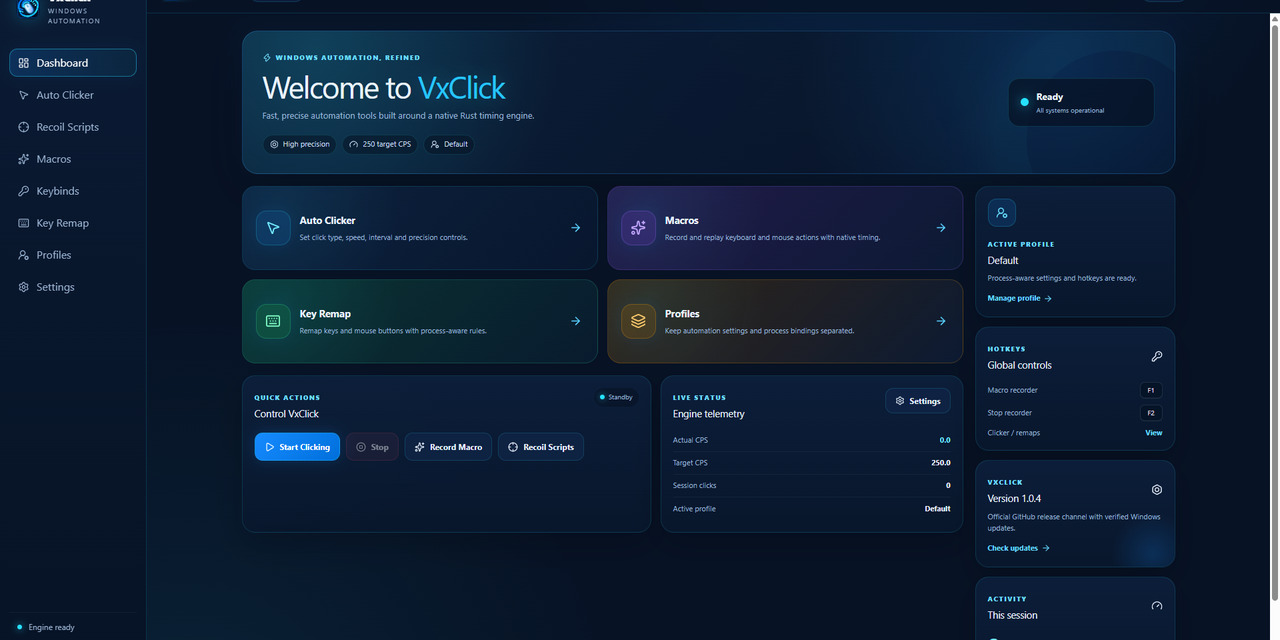The image size is (1280, 640).
Task: Click the Active profile Default value
Action: 938,509
